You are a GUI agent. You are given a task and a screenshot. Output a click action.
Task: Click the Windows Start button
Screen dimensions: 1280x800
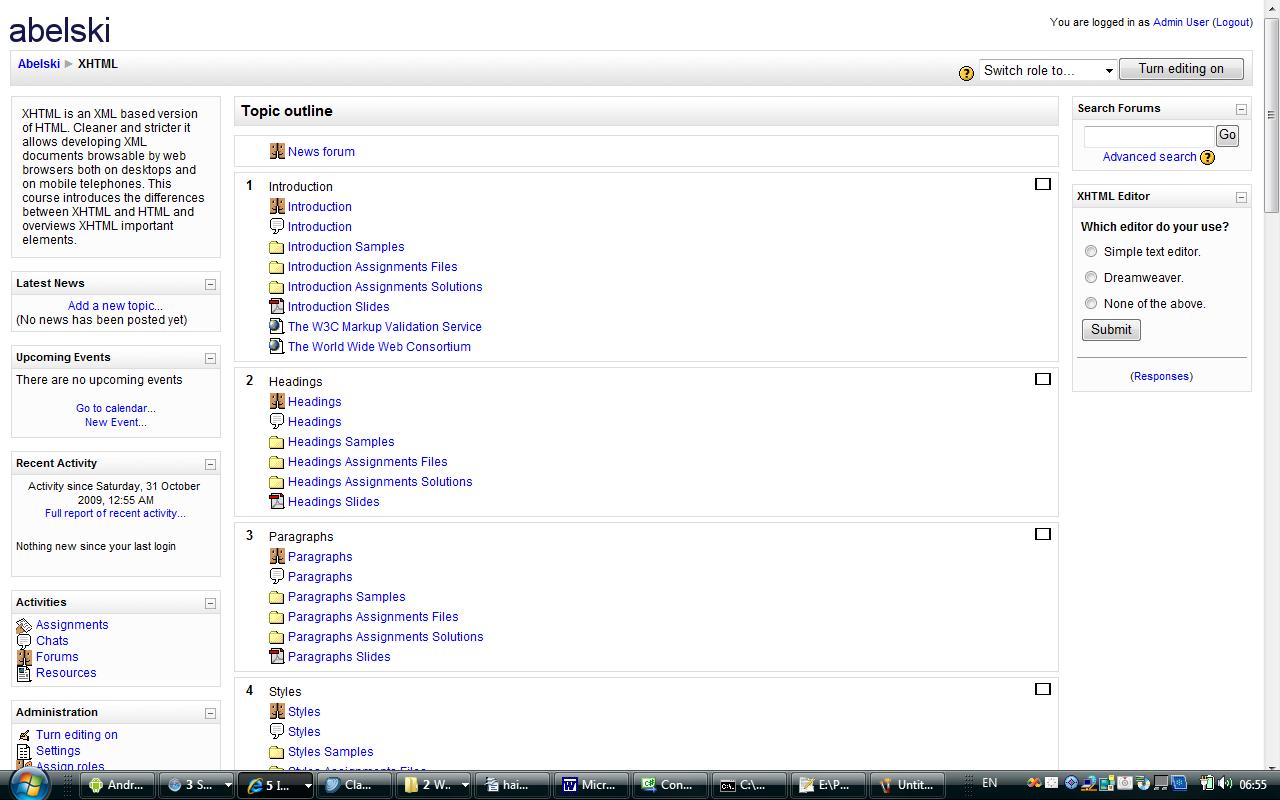27,784
